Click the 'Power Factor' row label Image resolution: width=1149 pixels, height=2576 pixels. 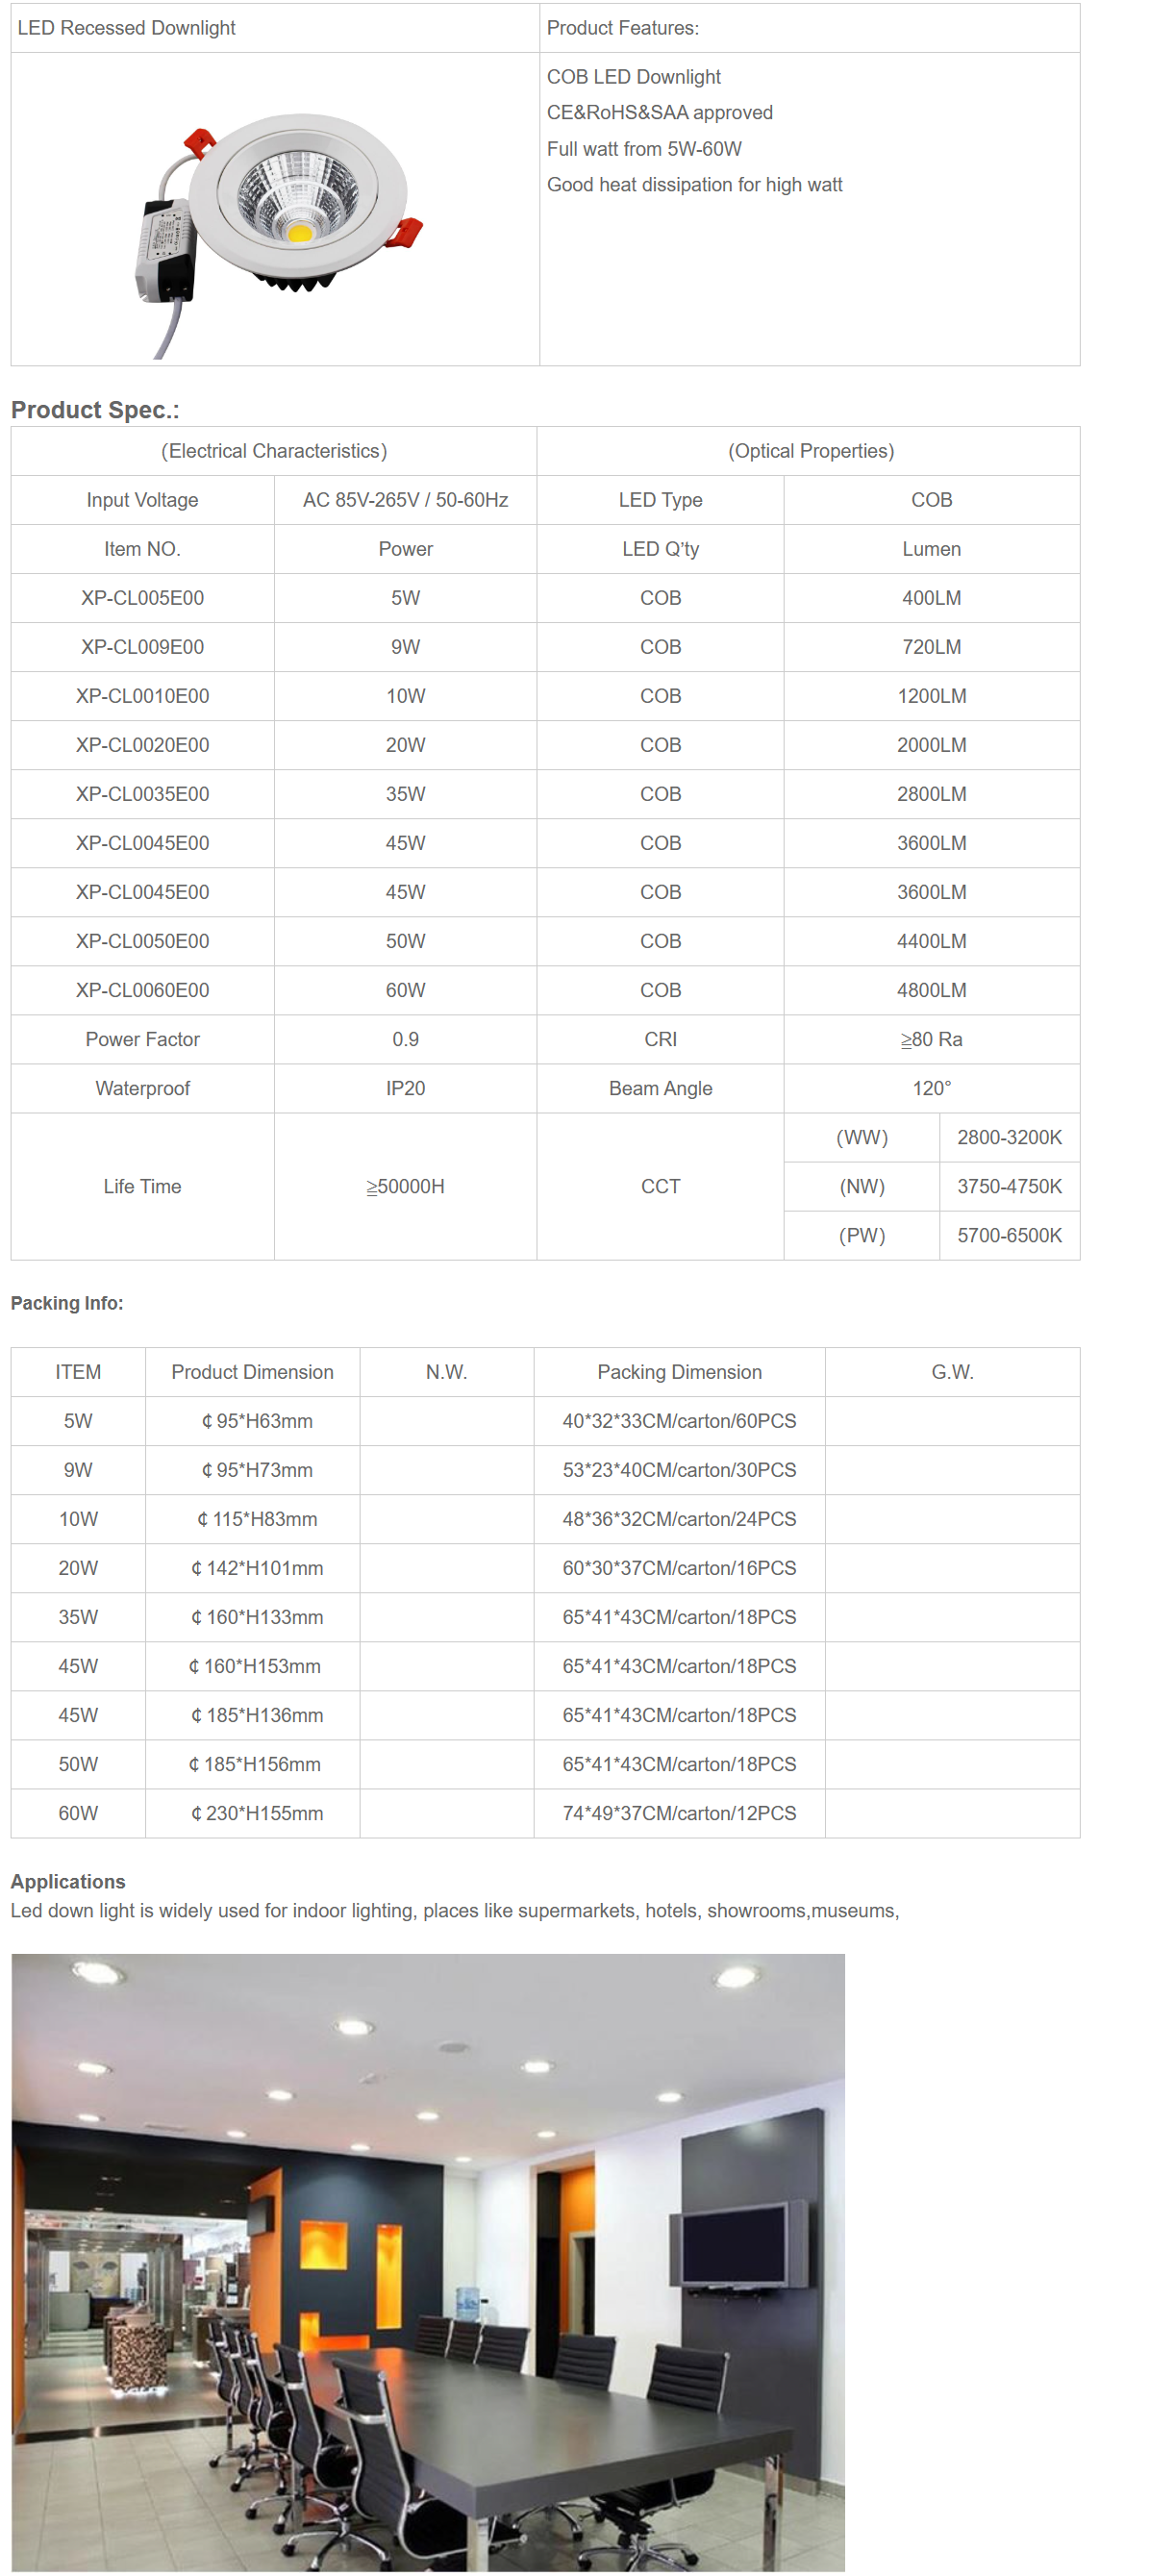(x=142, y=1039)
